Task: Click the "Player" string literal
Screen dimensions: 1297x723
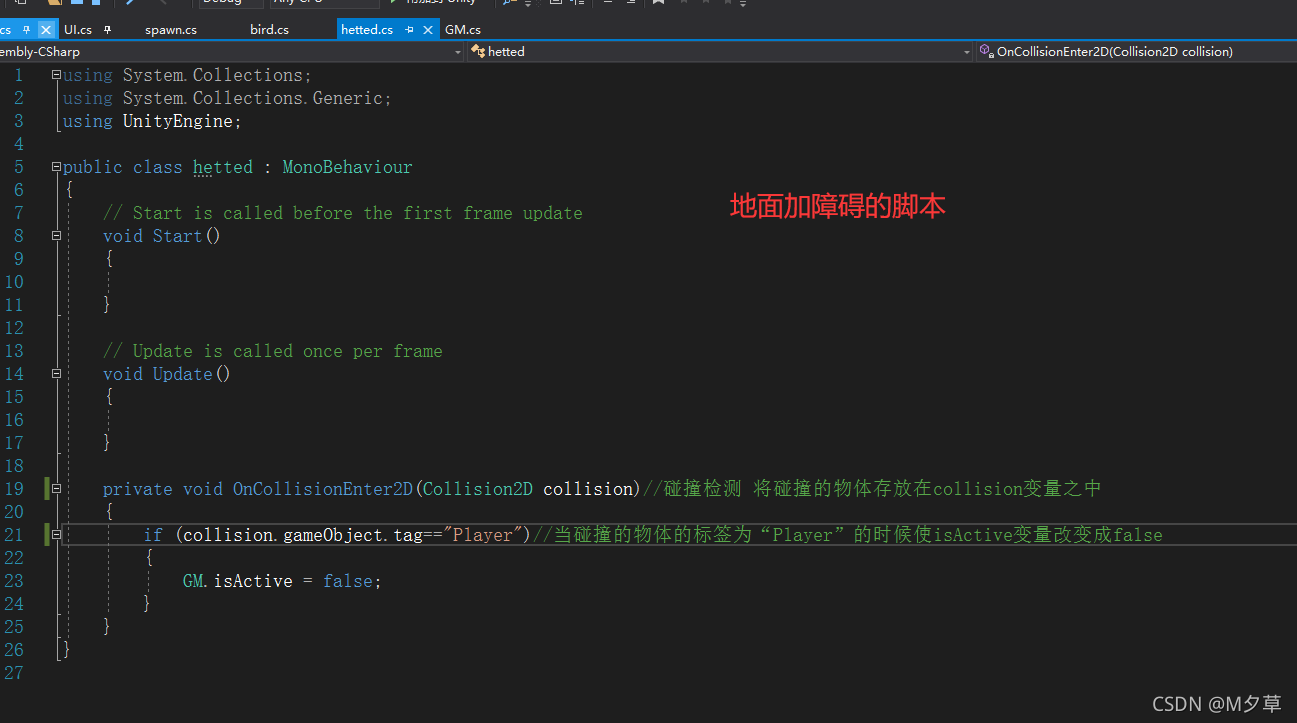Action: click(482, 535)
